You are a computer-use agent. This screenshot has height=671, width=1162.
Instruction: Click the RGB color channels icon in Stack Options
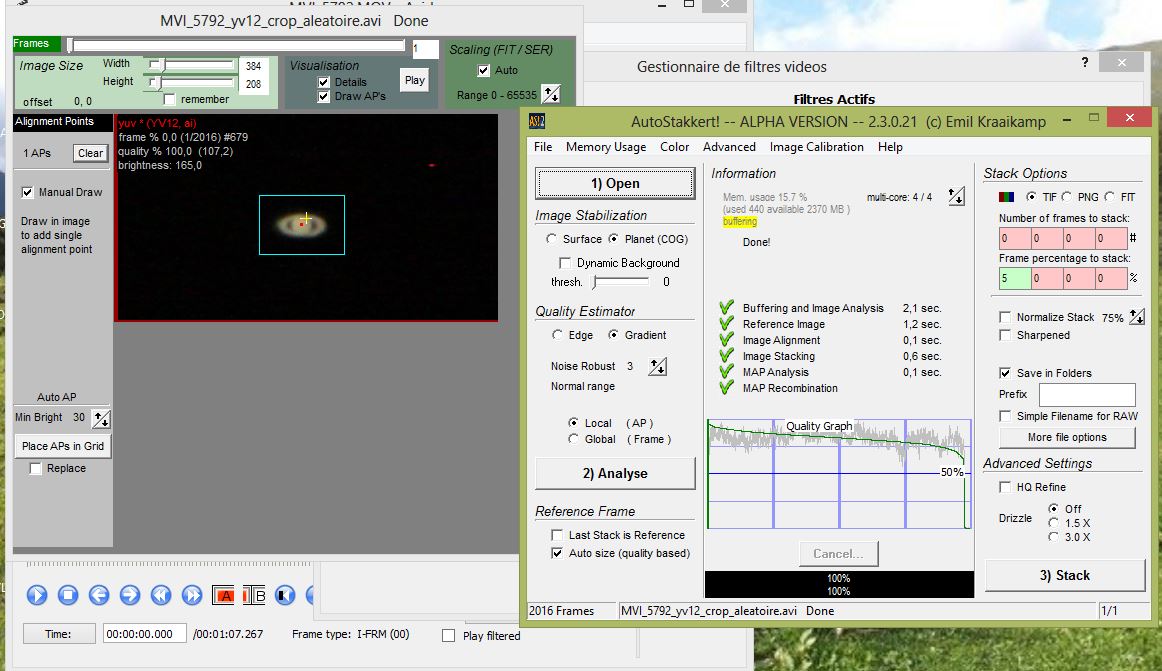1006,197
